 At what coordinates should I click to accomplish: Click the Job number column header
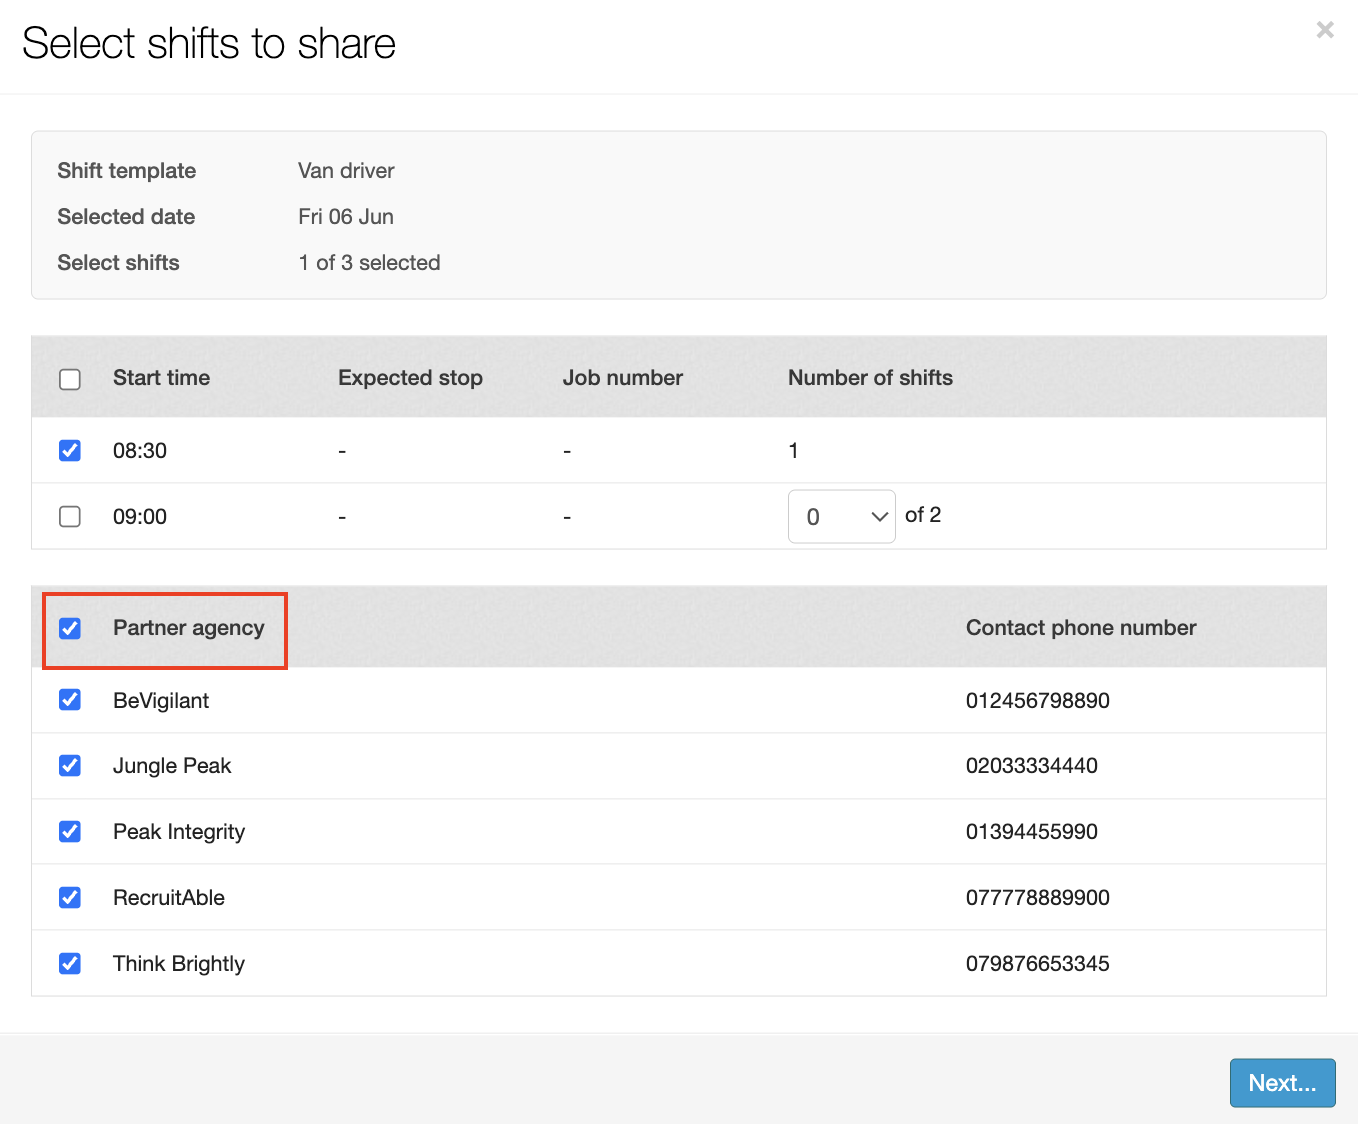tap(622, 378)
